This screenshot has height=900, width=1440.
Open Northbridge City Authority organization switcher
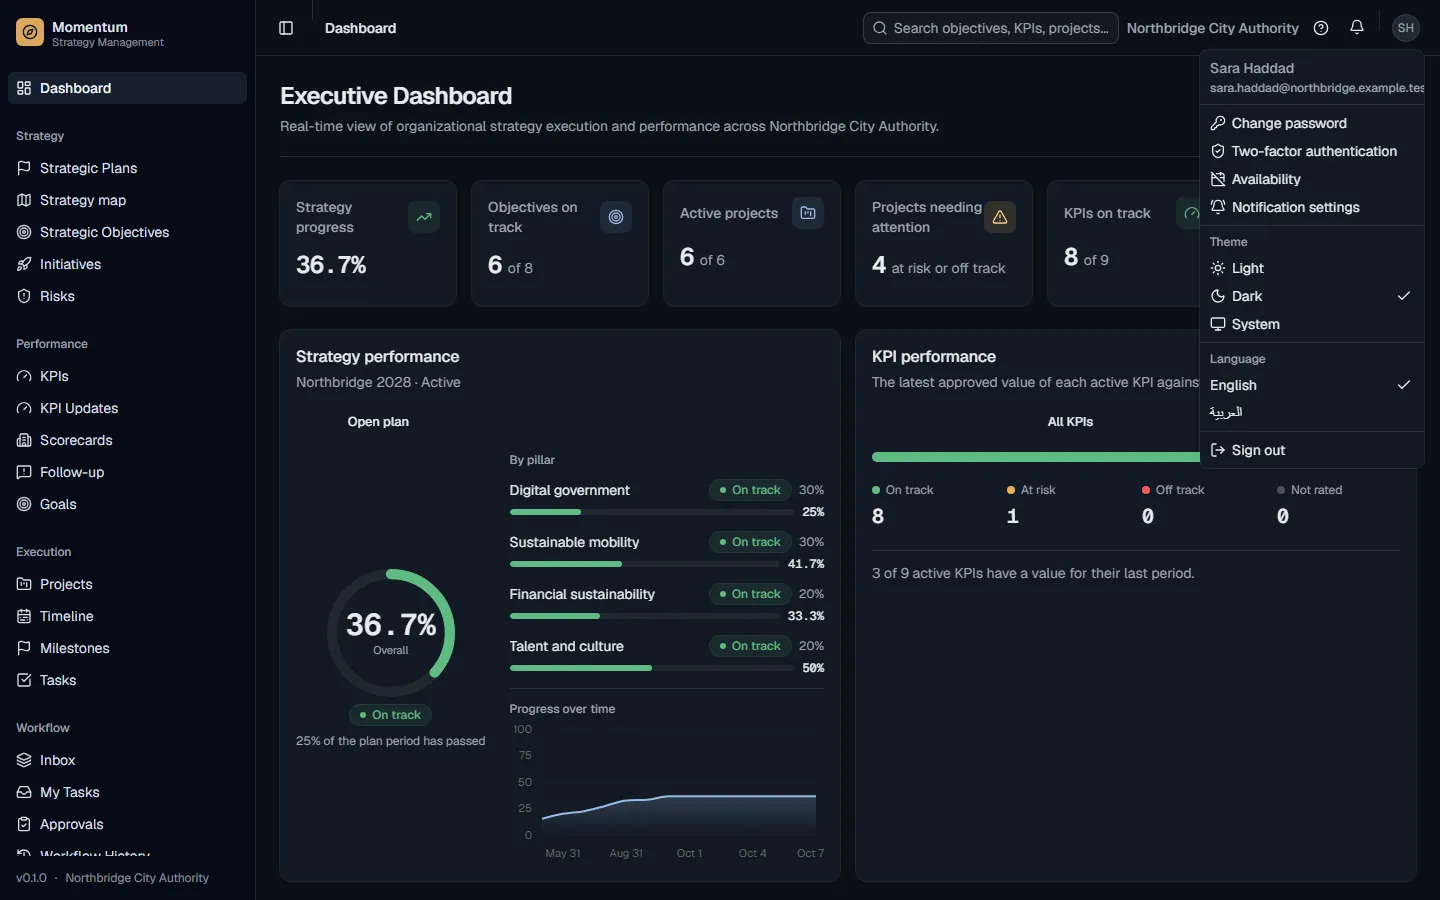click(1212, 28)
